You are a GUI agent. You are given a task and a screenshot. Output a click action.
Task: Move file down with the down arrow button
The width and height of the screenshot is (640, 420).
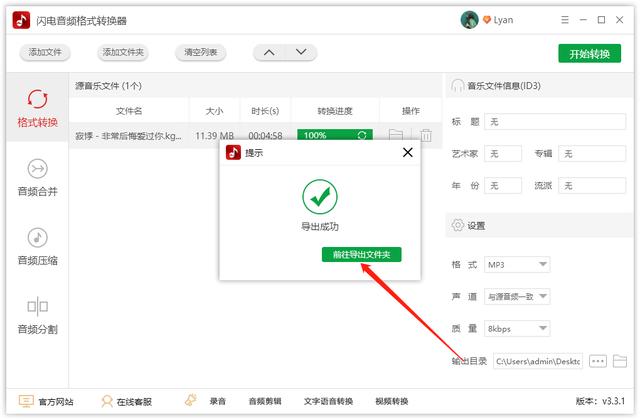click(301, 52)
